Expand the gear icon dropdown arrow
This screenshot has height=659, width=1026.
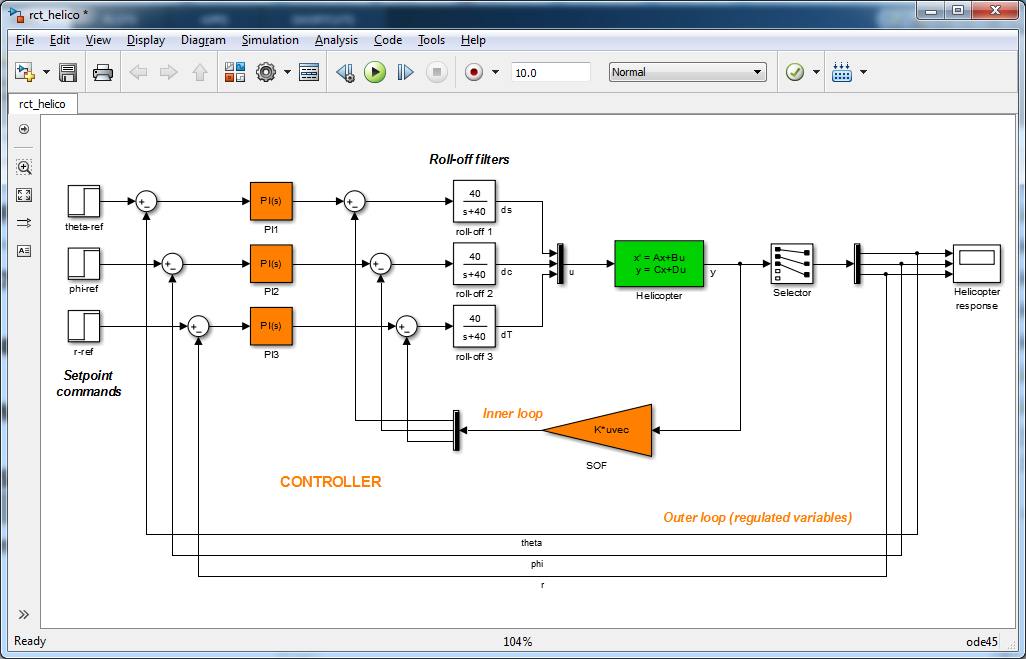click(287, 72)
